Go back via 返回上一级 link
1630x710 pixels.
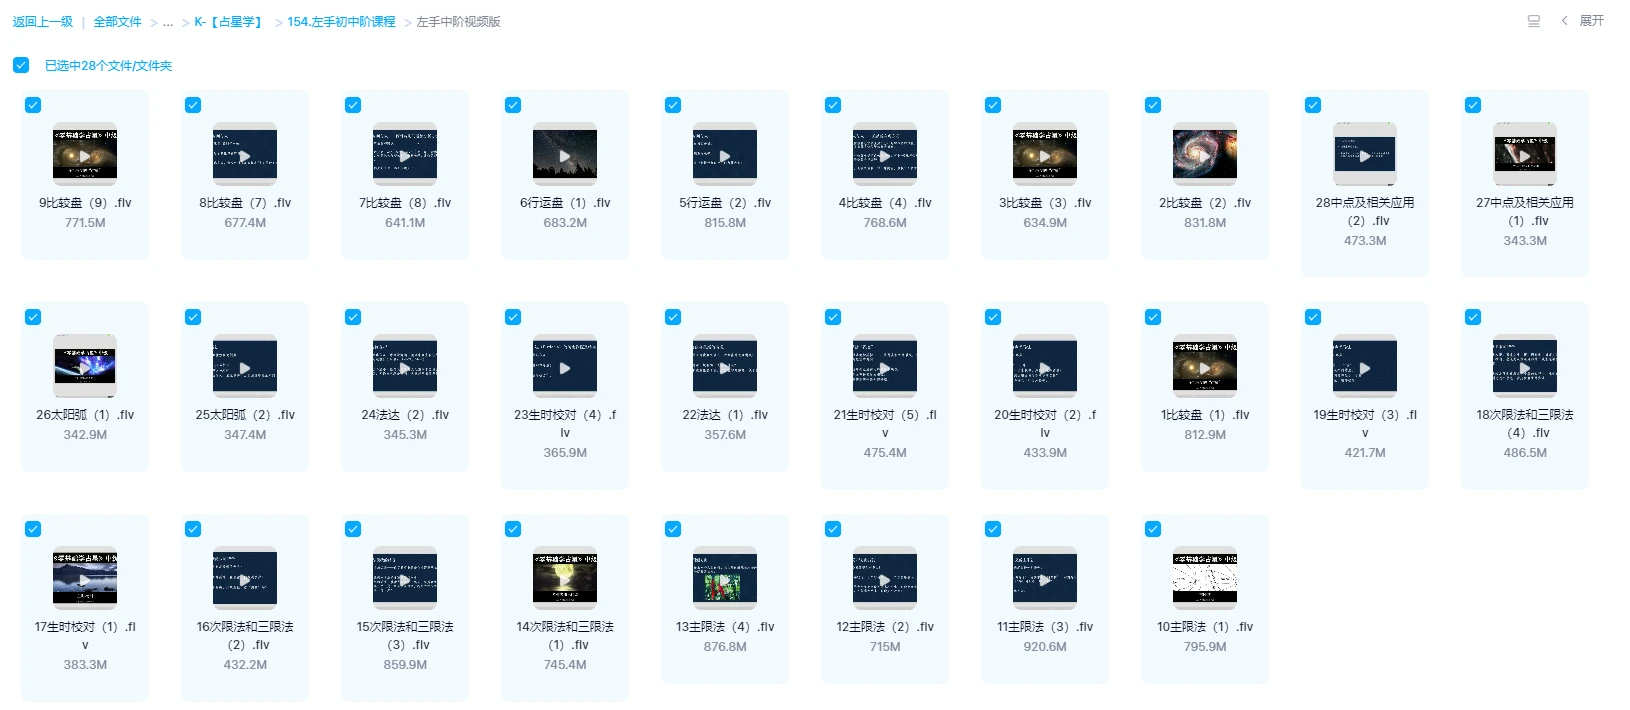[43, 21]
